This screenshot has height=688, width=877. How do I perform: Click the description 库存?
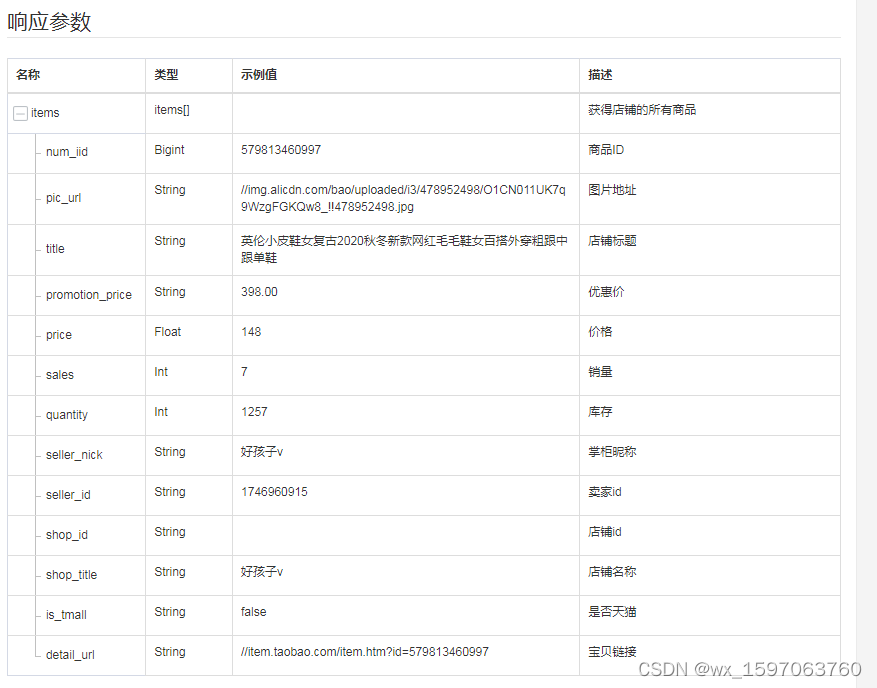click(600, 412)
